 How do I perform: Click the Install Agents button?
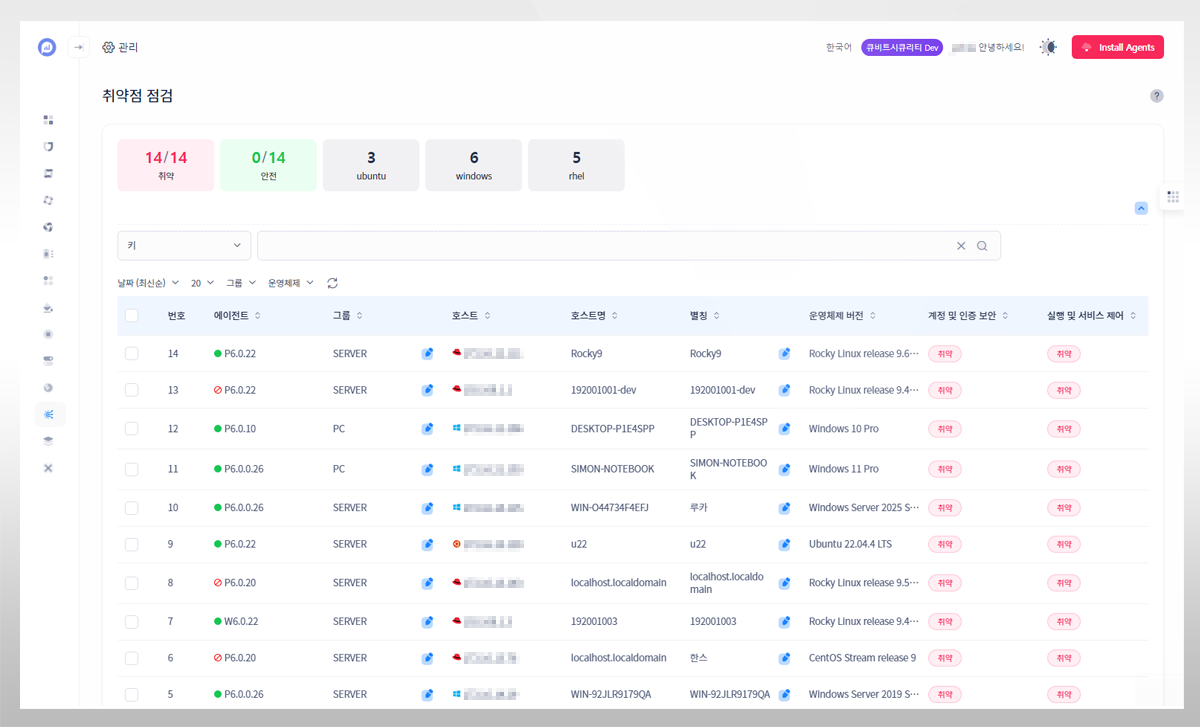tap(1117, 47)
